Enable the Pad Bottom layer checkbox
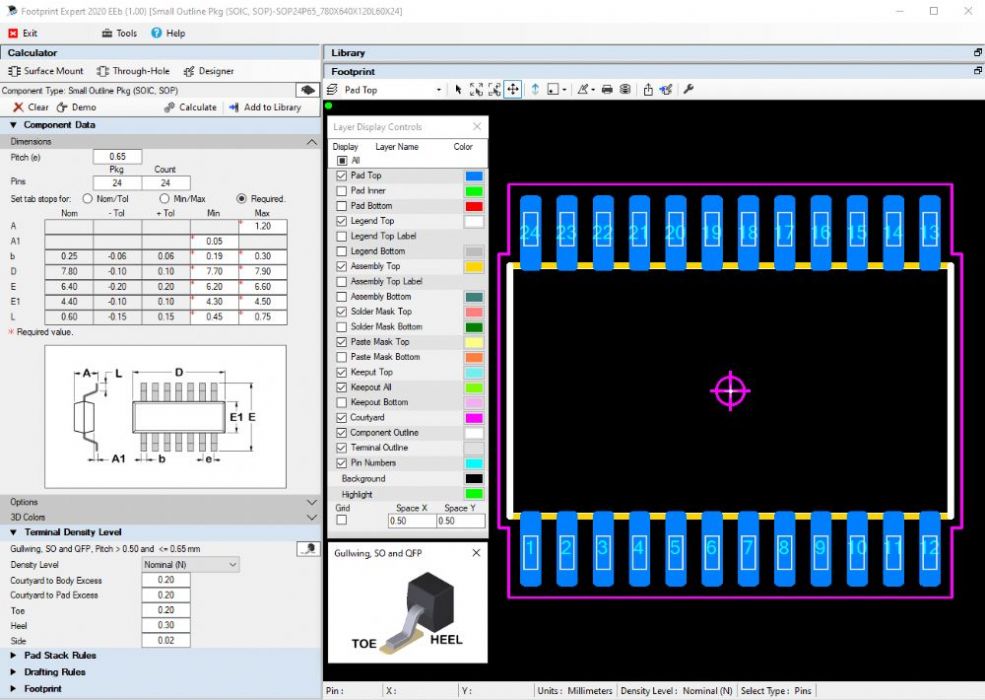The image size is (985, 700). [342, 206]
